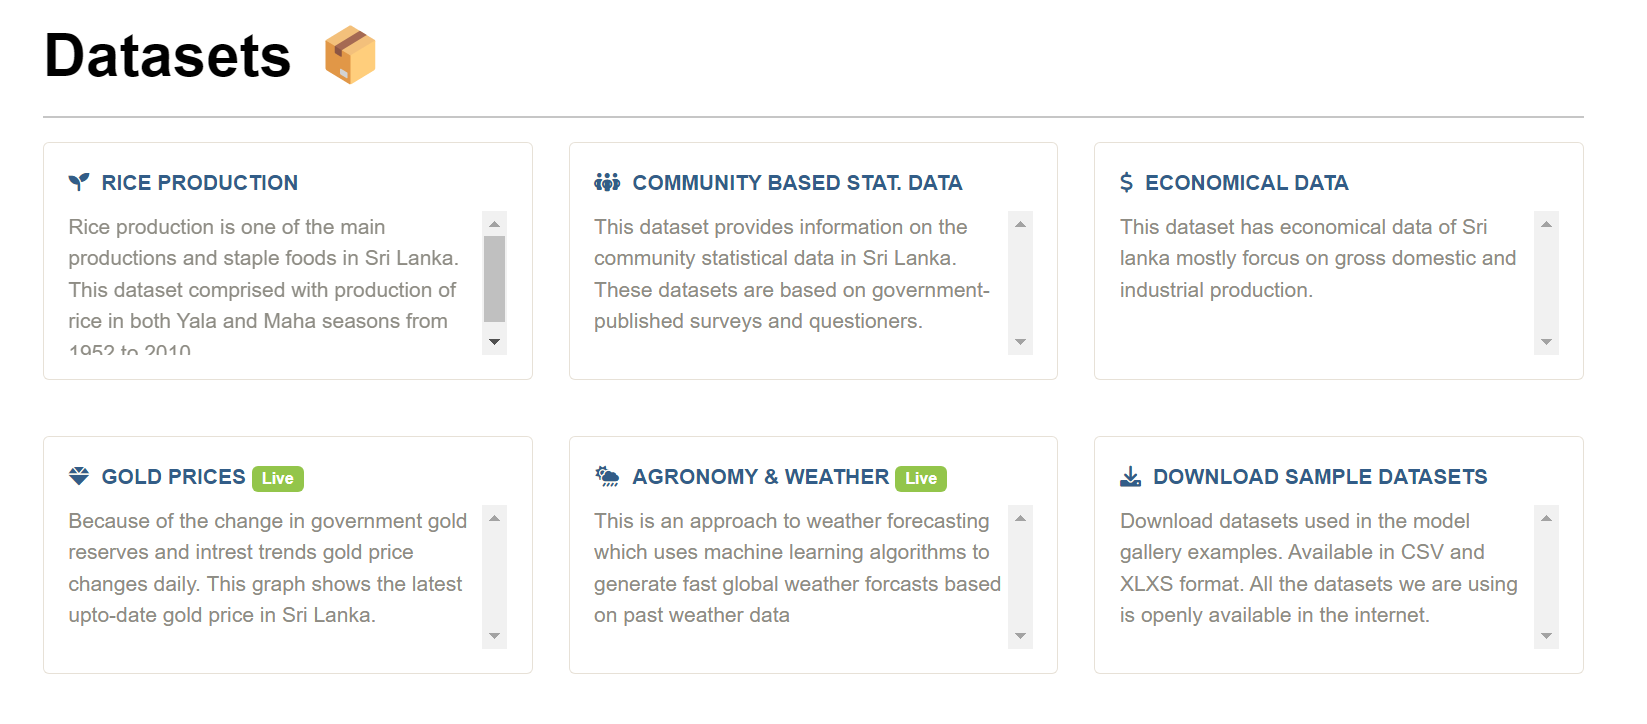
Task: Open the Economical Data dataset
Action: [1246, 183]
